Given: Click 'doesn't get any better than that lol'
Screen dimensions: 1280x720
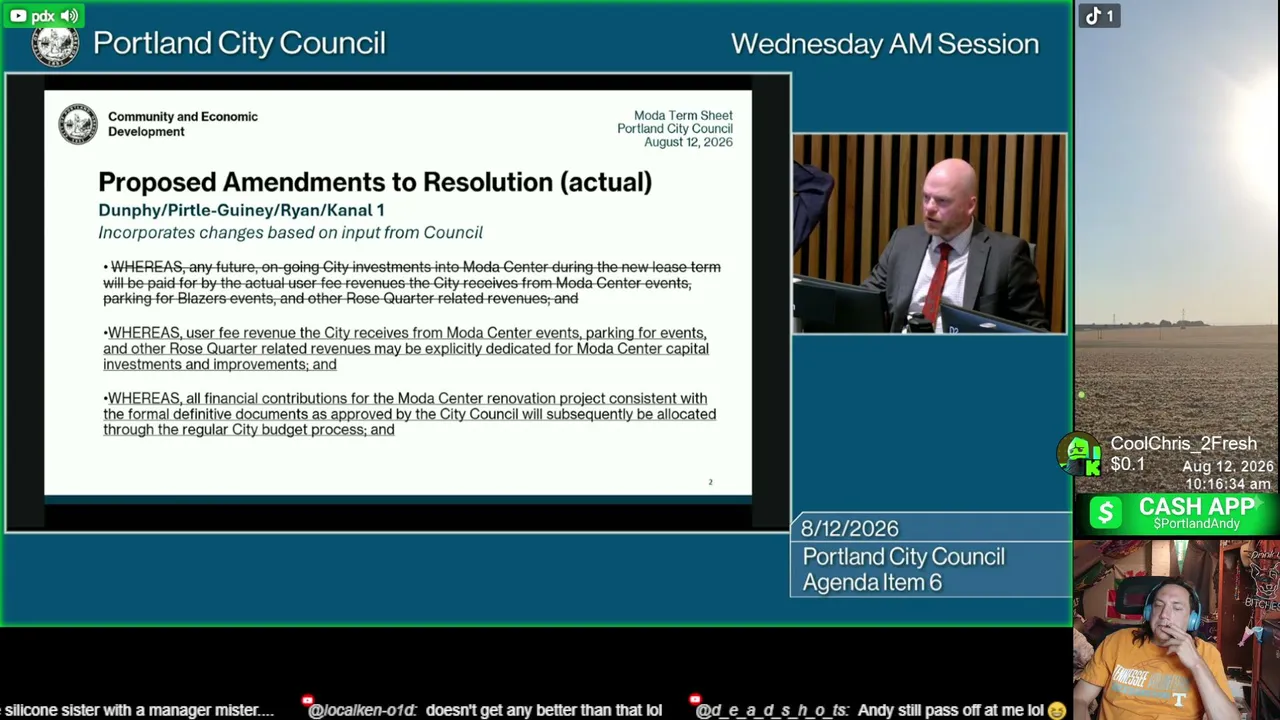Looking at the screenshot, I should click(x=544, y=711).
